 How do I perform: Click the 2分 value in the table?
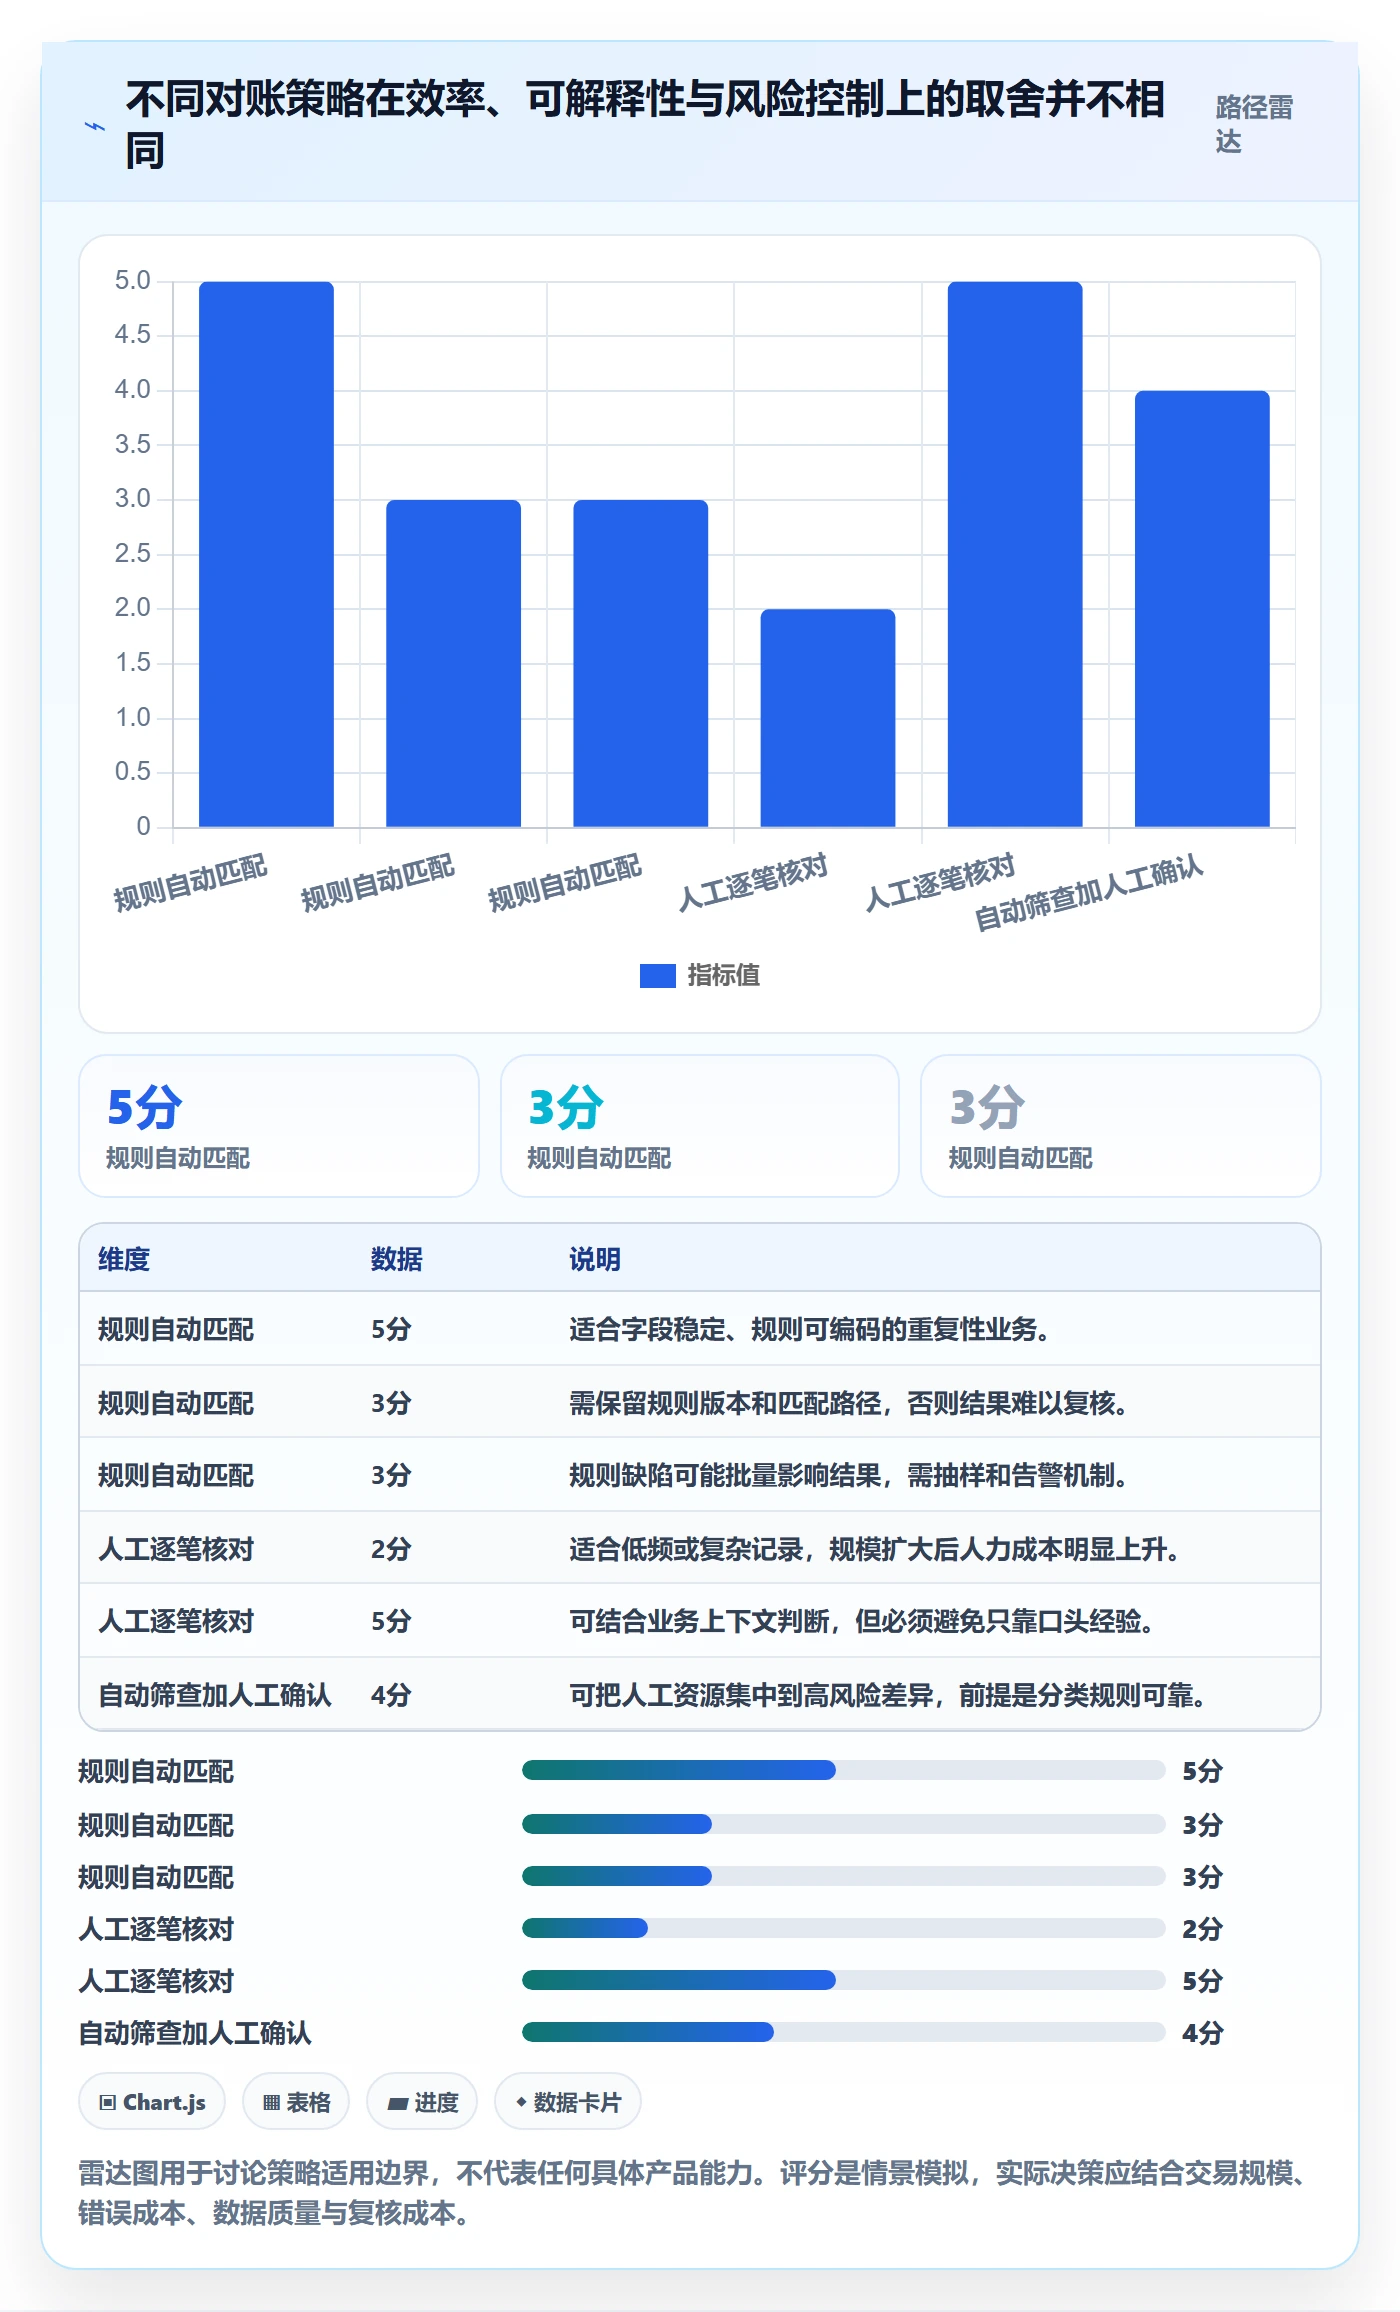pos(391,1549)
